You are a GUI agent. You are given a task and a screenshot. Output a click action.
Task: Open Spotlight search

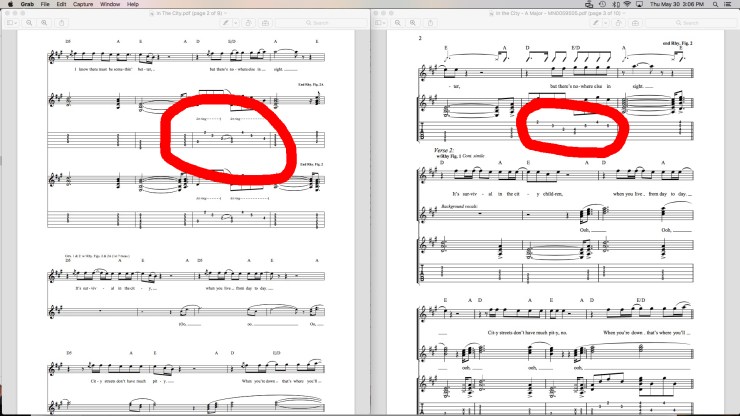click(715, 4)
